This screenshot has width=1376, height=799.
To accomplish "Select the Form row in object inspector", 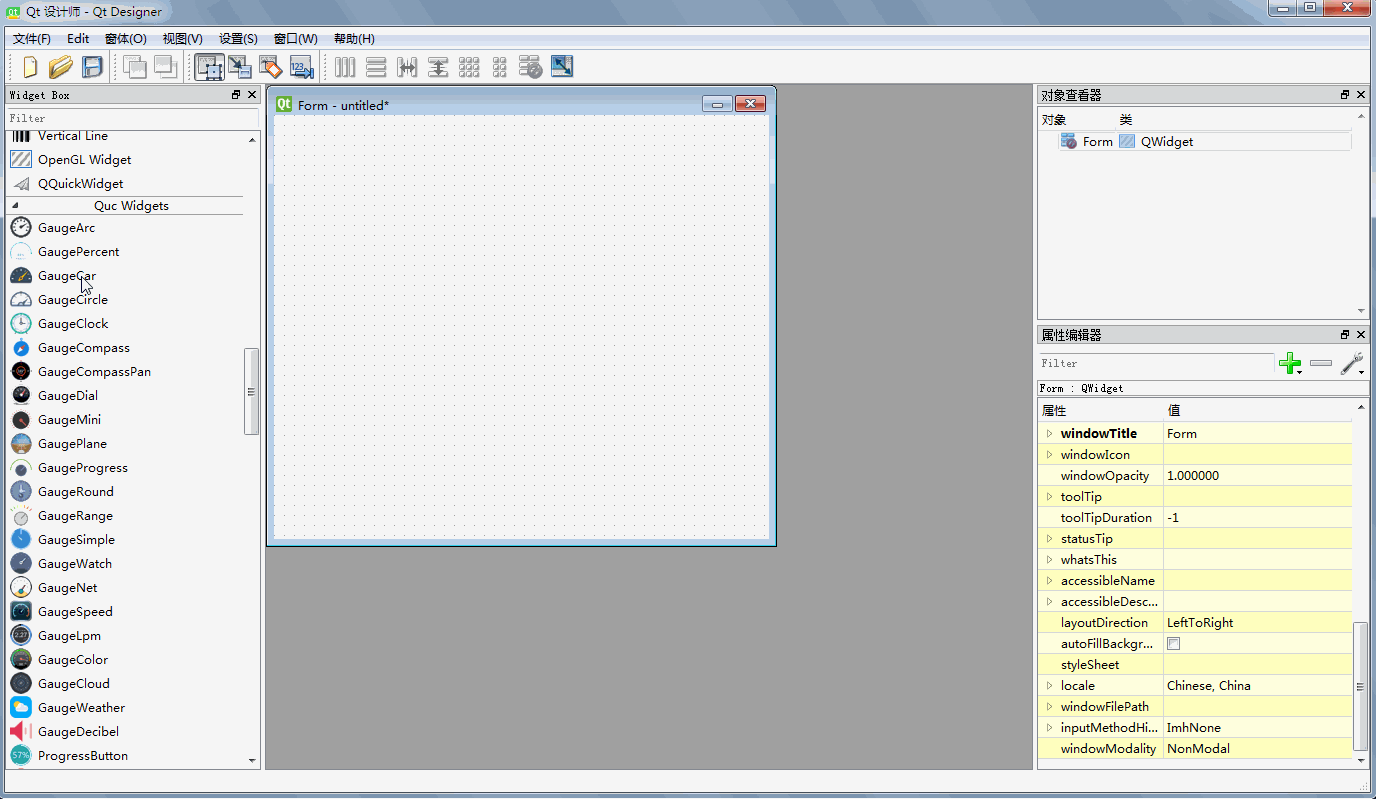I will click(1205, 142).
